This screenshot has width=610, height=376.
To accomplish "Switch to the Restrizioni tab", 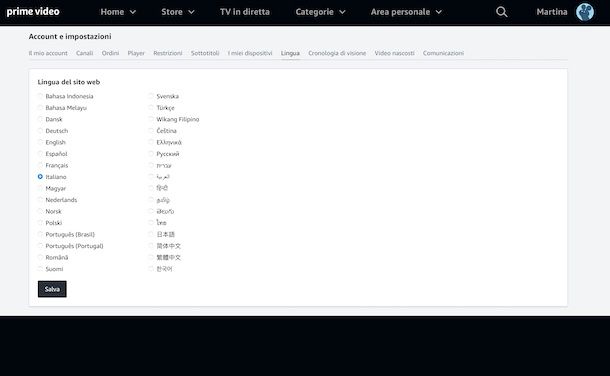I will tap(168, 53).
